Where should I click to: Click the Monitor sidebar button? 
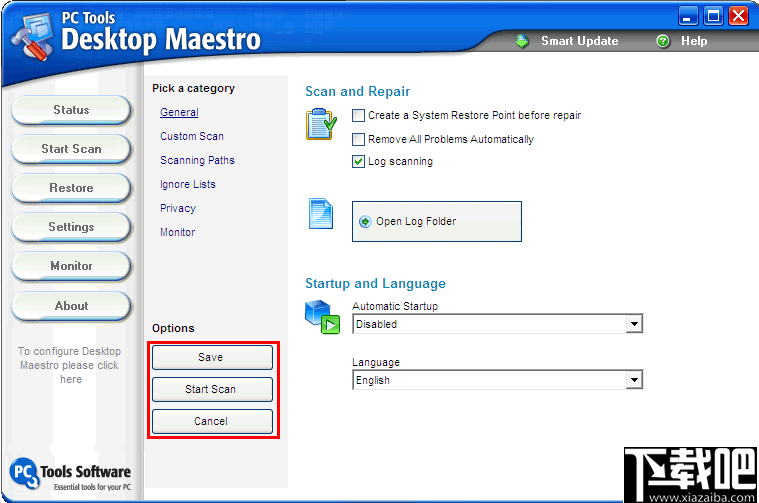pos(71,266)
